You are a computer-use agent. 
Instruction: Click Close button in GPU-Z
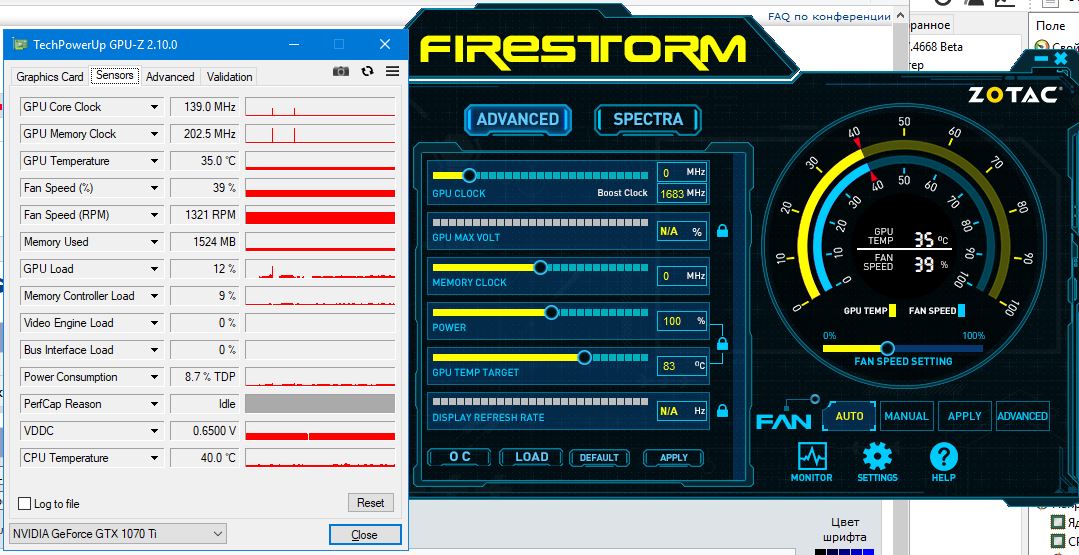pos(364,534)
